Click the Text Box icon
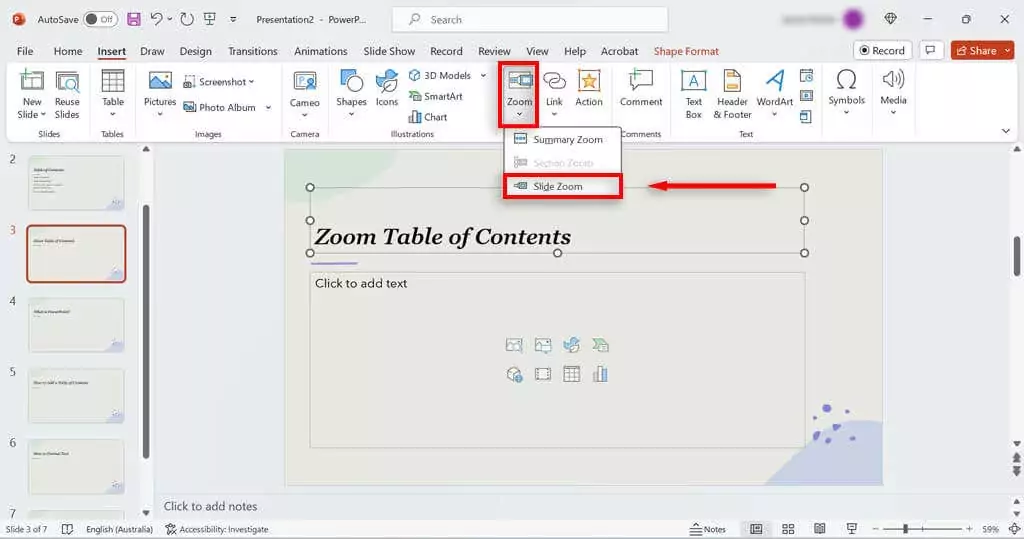Viewport: 1024px width, 539px height. point(693,82)
